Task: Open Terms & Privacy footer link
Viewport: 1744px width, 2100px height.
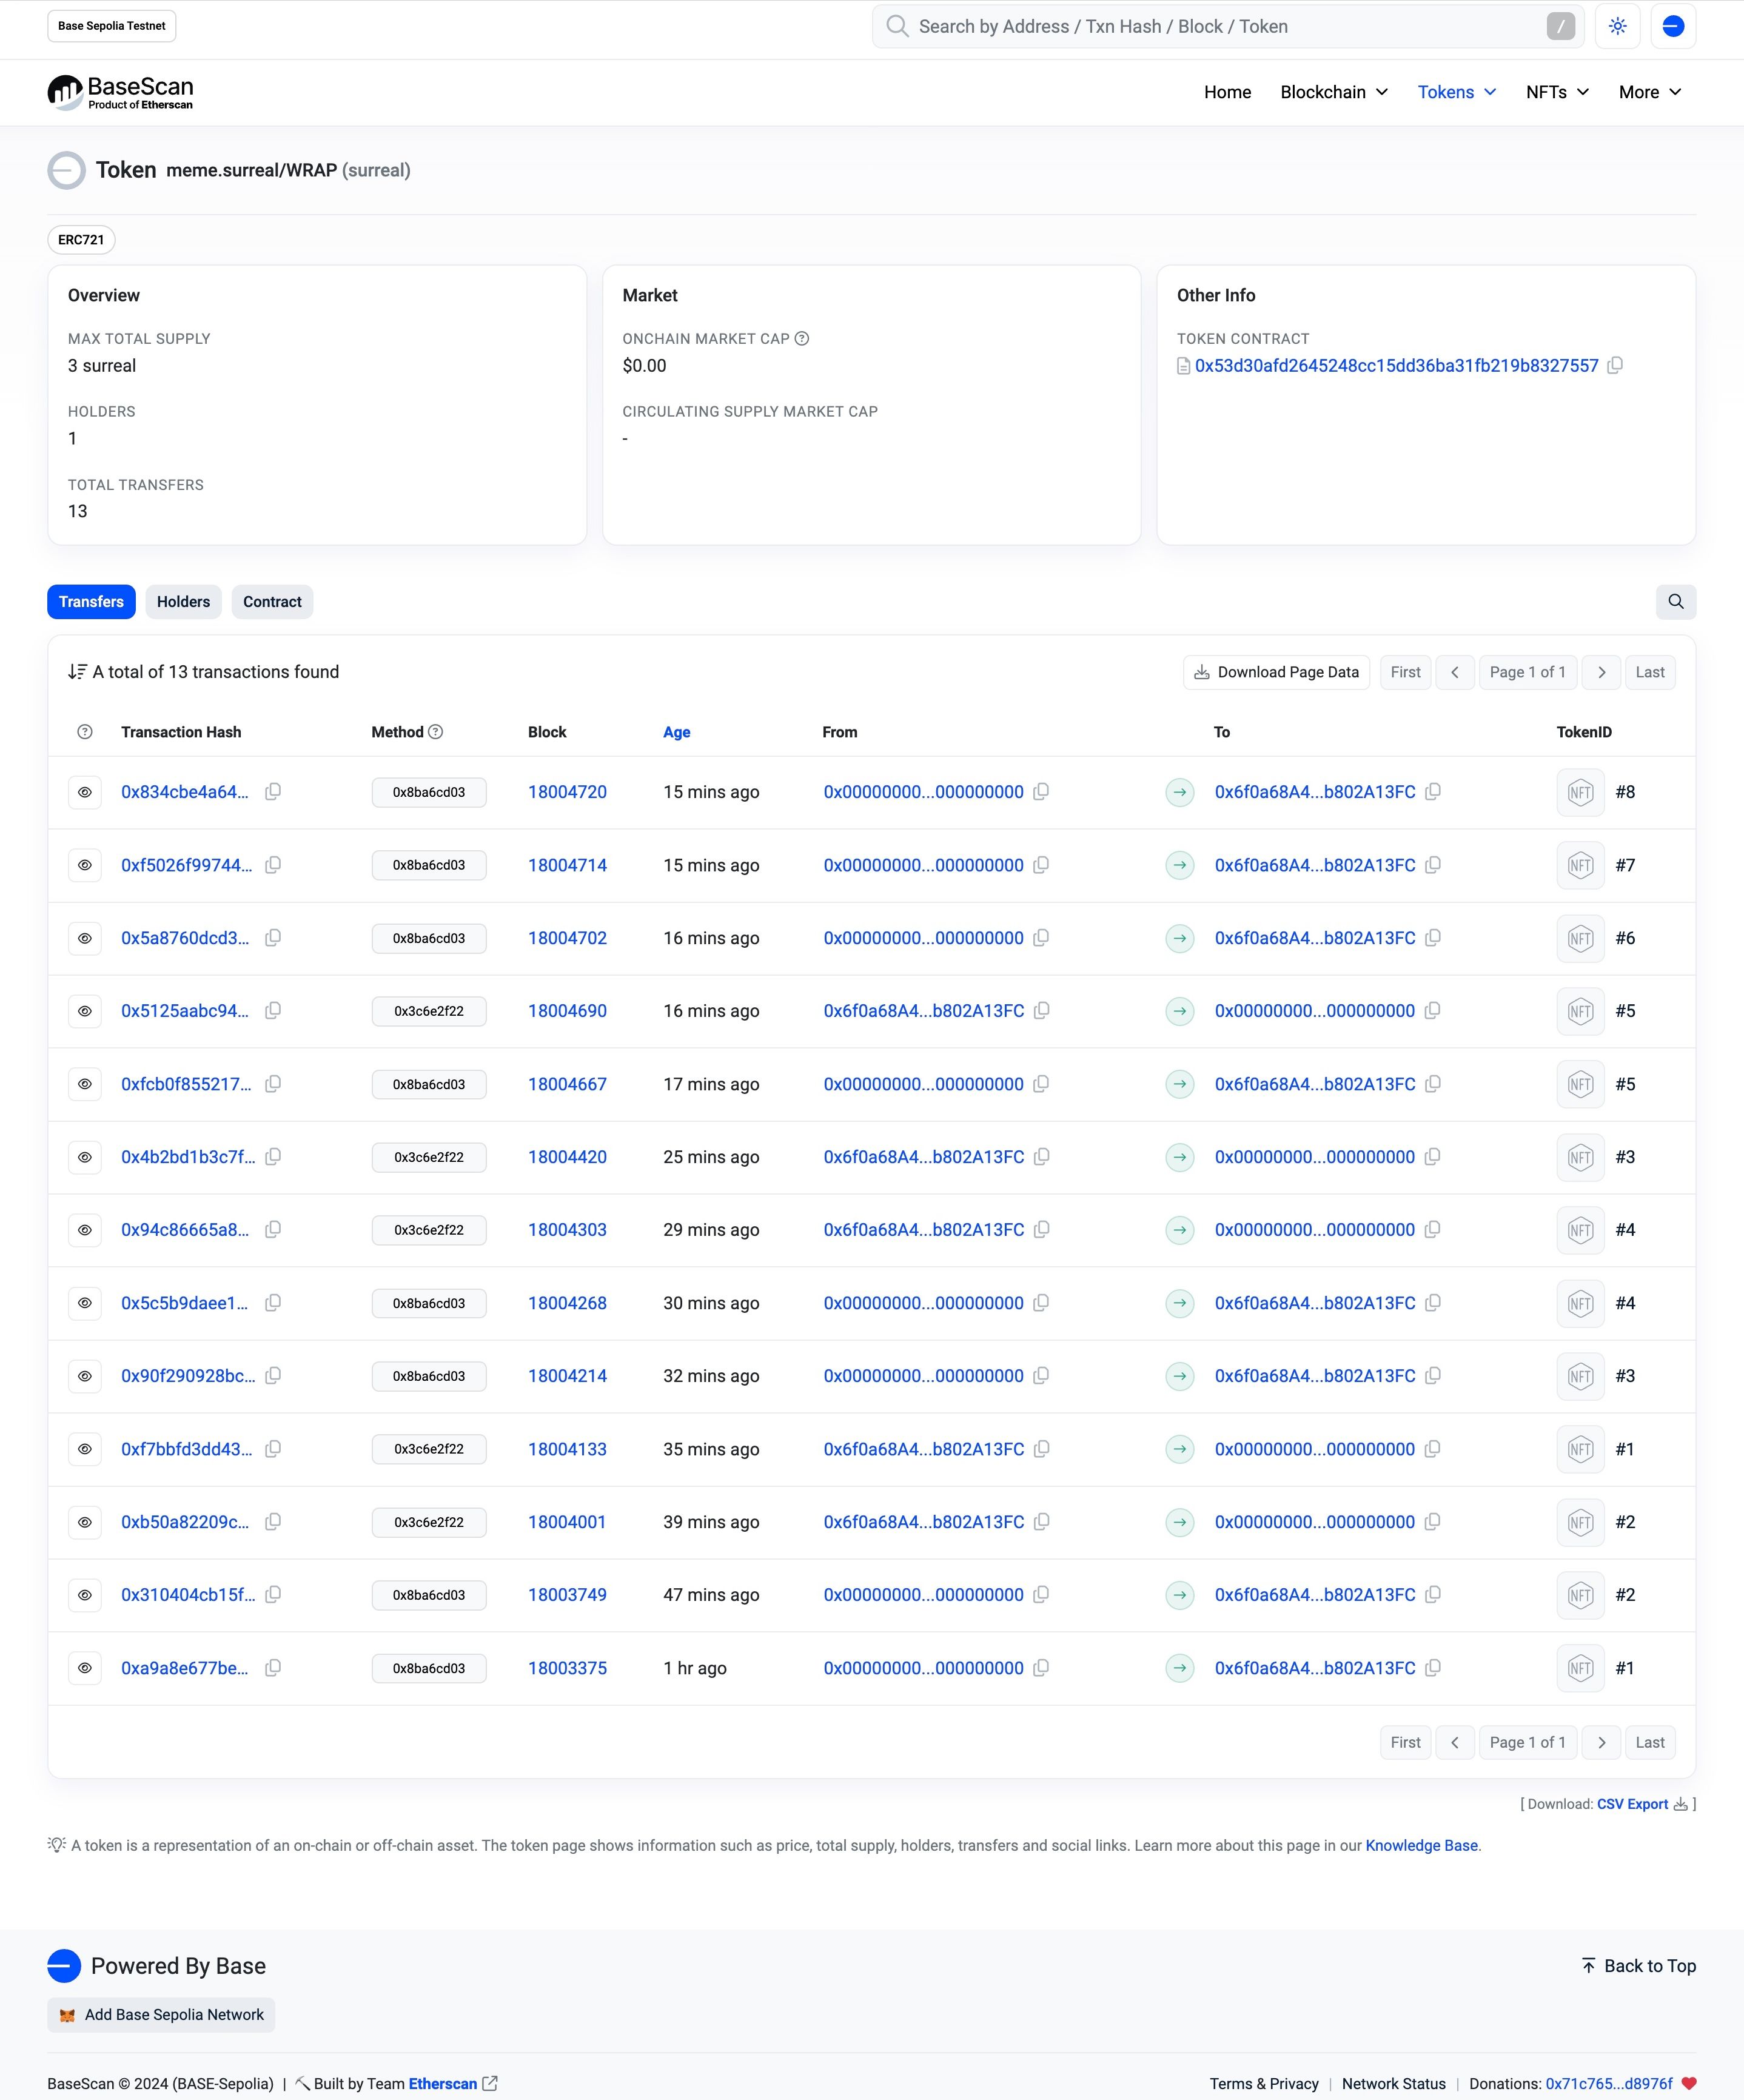Action: [x=1264, y=2084]
